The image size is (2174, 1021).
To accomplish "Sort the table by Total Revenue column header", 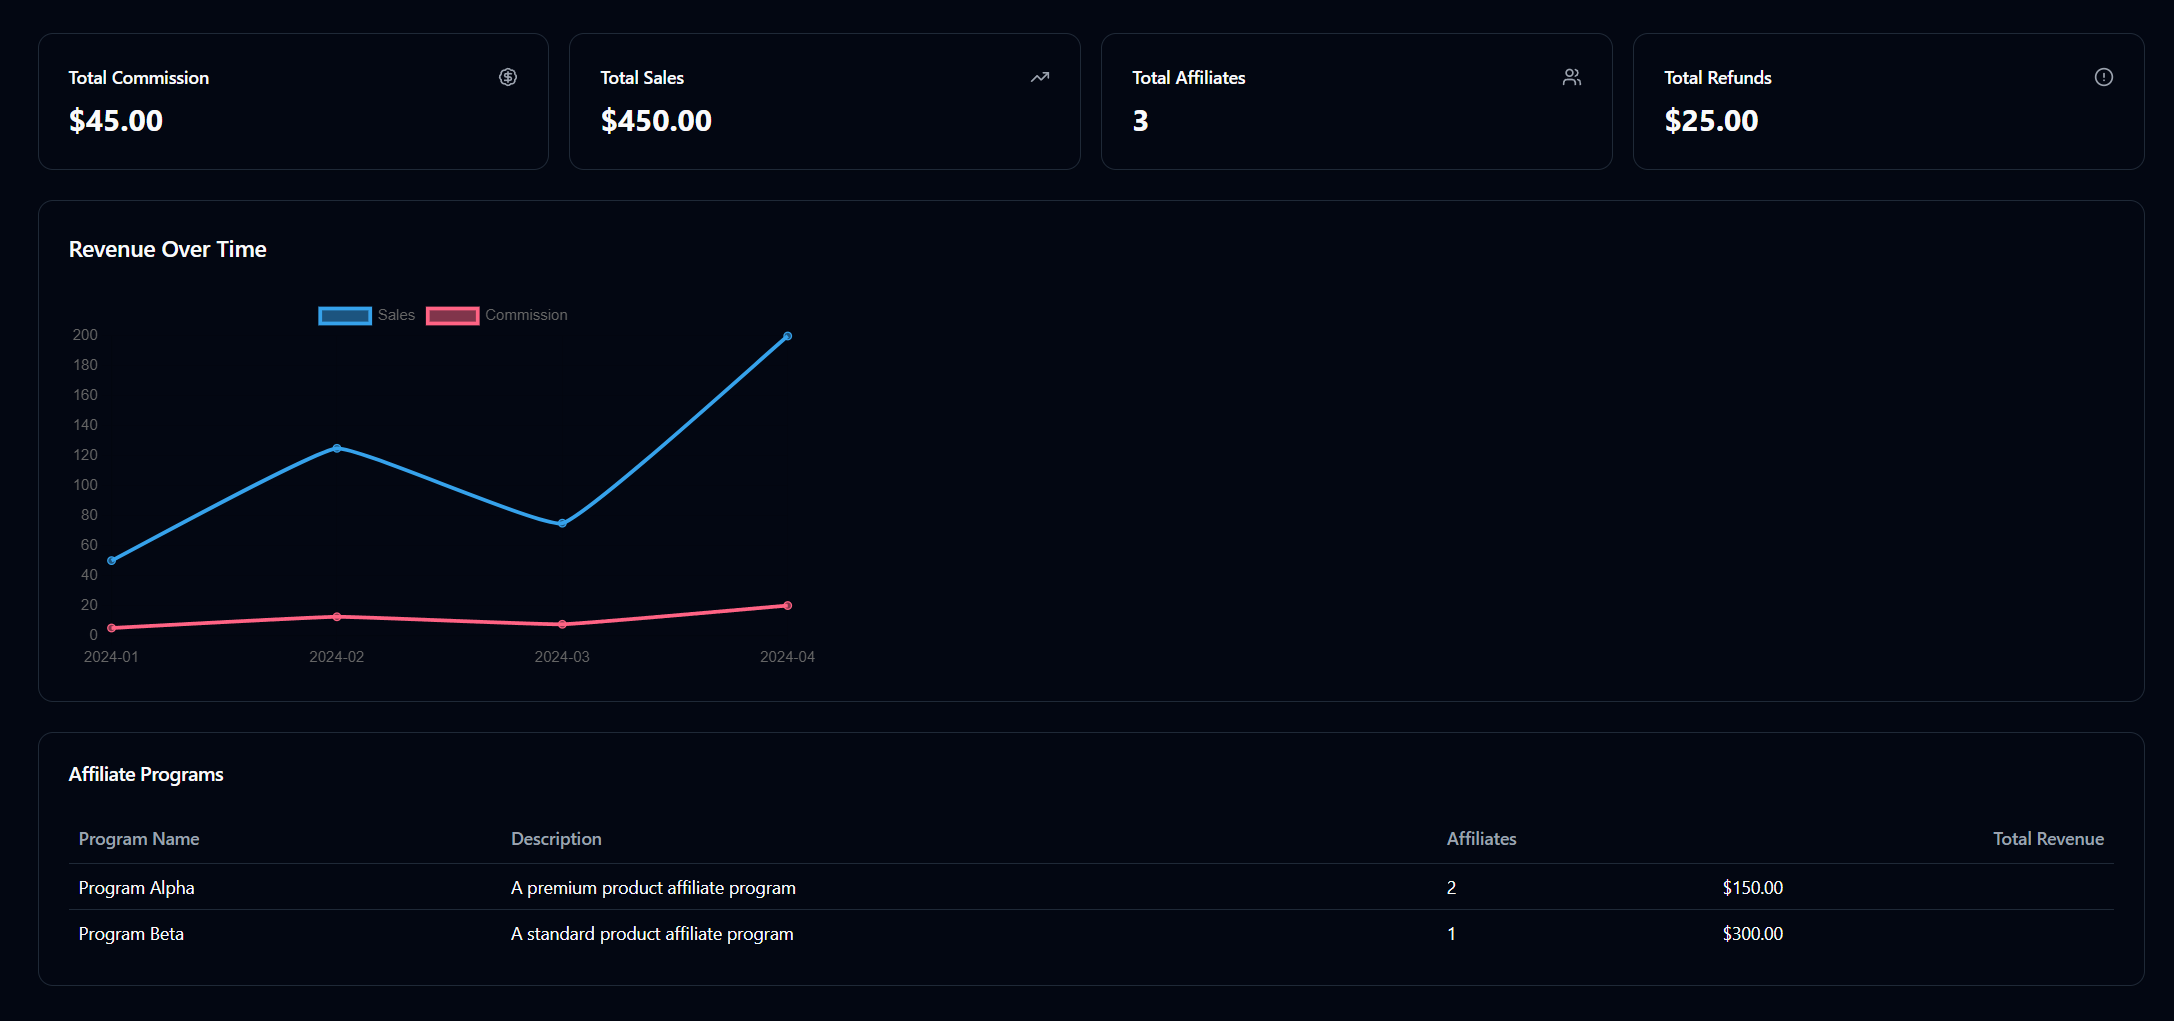I will (2048, 839).
